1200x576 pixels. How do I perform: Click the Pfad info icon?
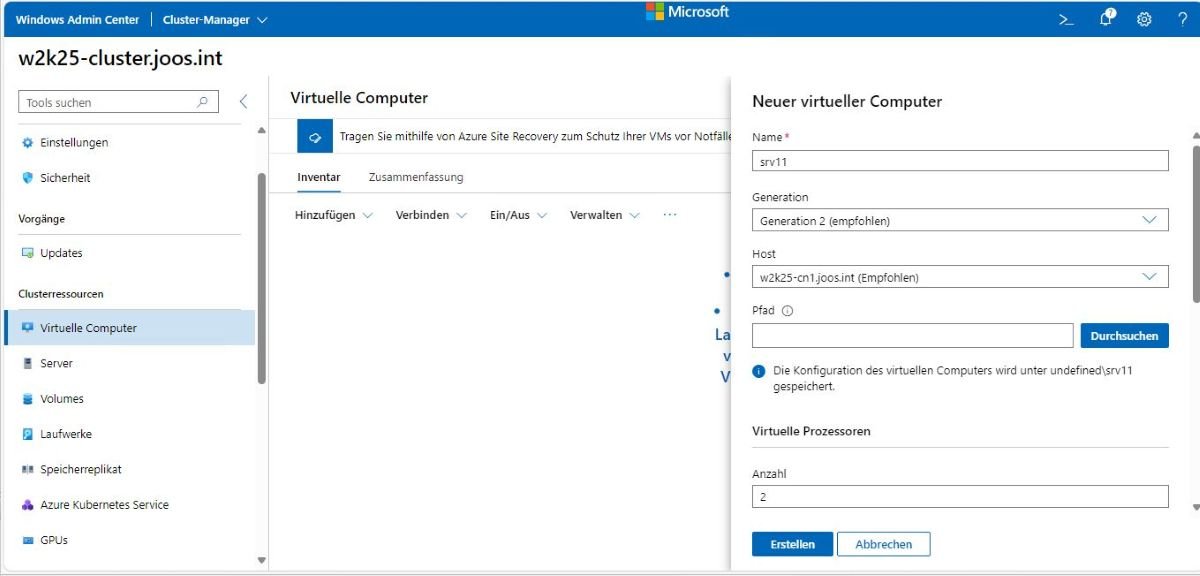point(787,311)
